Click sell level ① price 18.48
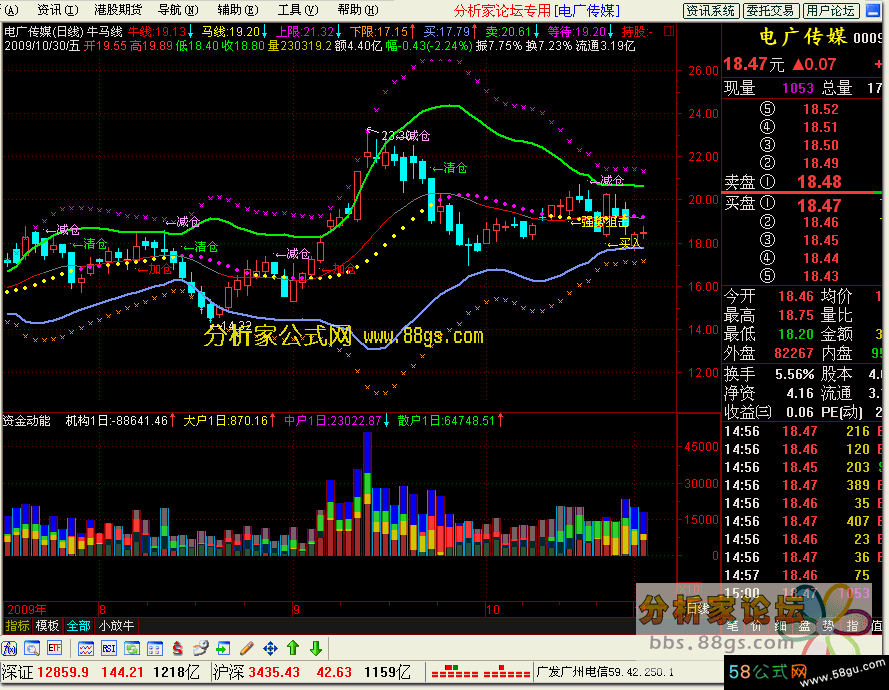This screenshot has height=690, width=889. pos(819,182)
